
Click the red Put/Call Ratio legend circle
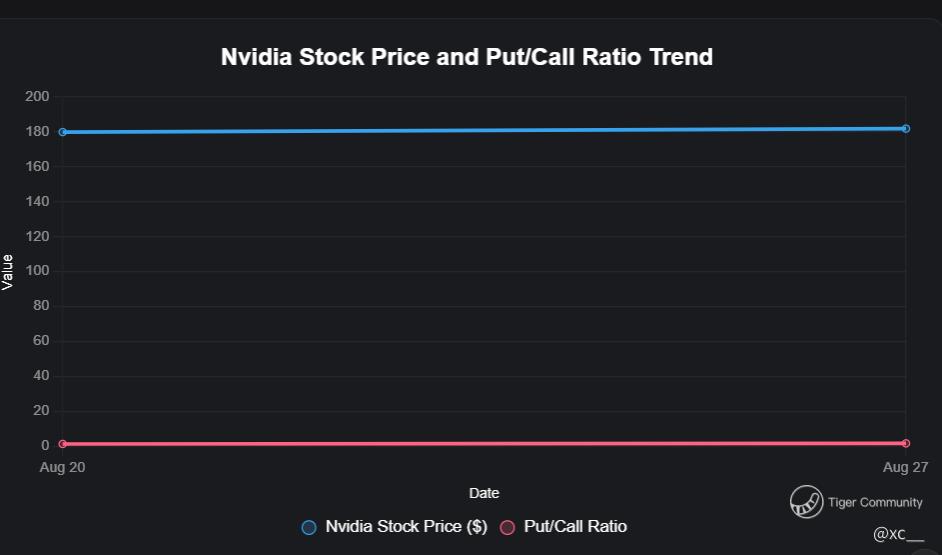coord(508,527)
